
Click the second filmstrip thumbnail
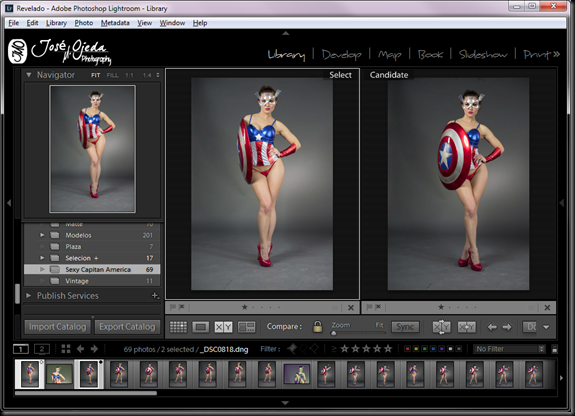pyautogui.click(x=59, y=374)
